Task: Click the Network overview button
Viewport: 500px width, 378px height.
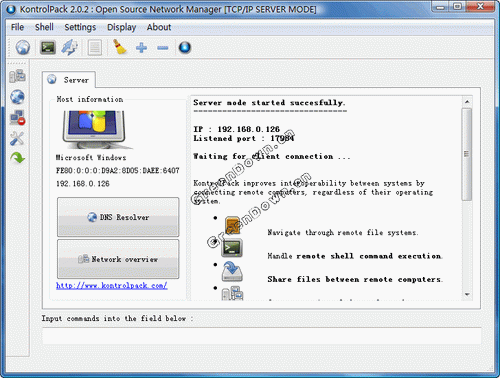Action: (118, 259)
